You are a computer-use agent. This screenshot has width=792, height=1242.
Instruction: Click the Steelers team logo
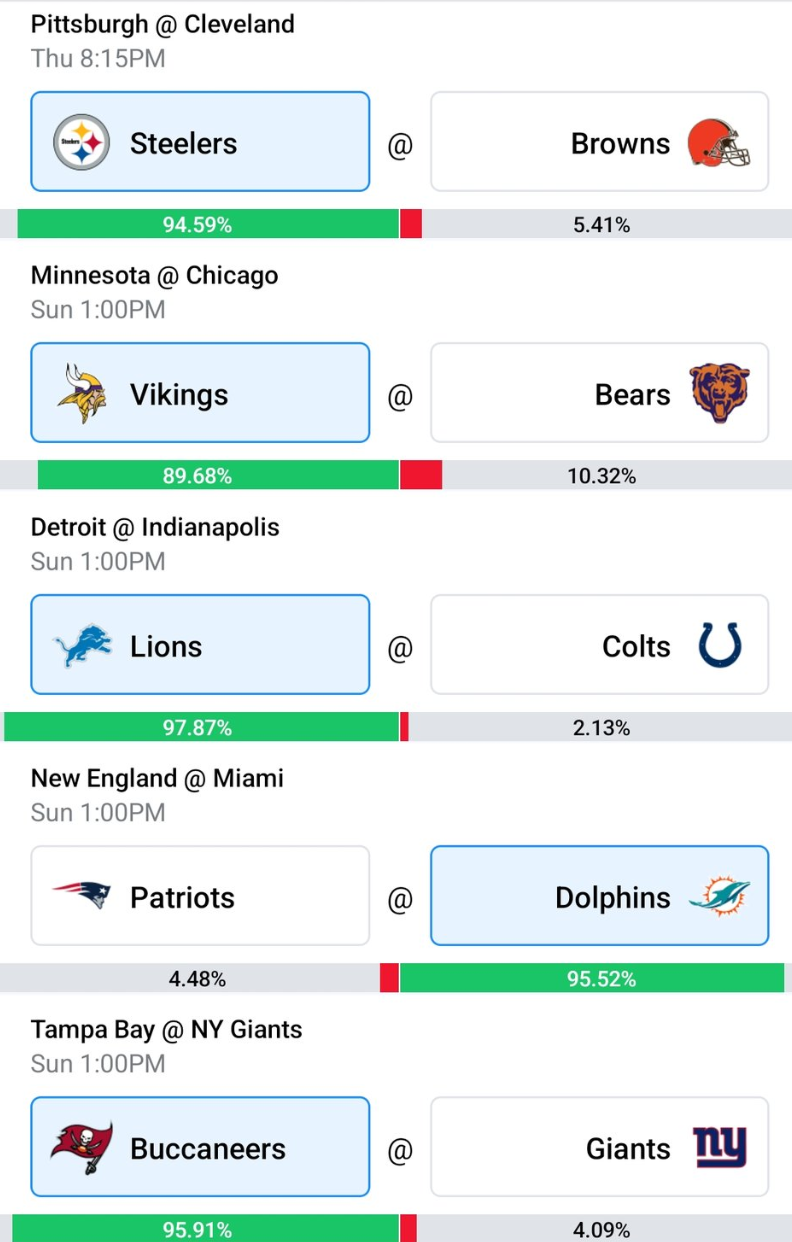pyautogui.click(x=81, y=143)
